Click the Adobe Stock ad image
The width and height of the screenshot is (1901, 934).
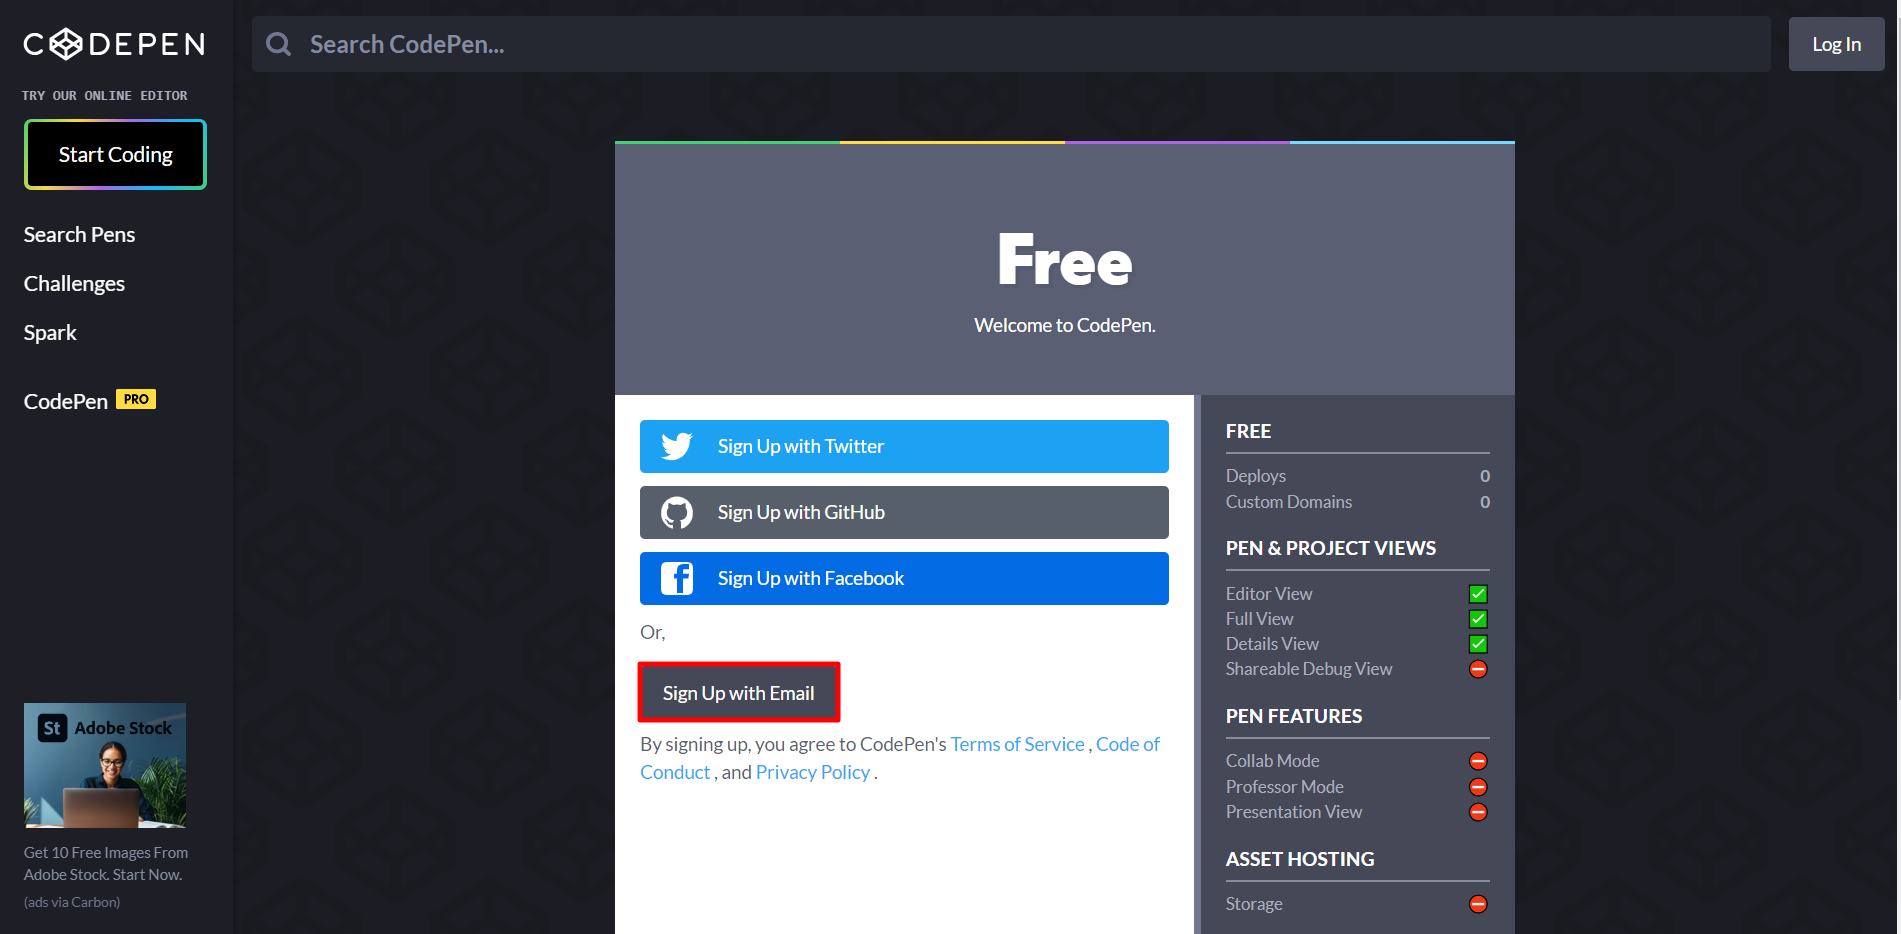(x=105, y=765)
